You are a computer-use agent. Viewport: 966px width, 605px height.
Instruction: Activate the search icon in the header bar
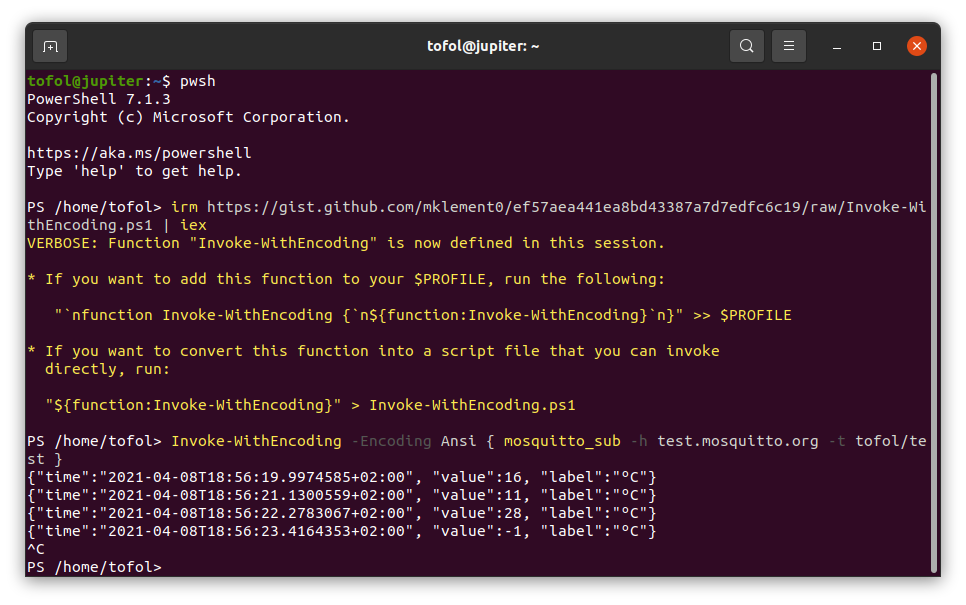746,46
